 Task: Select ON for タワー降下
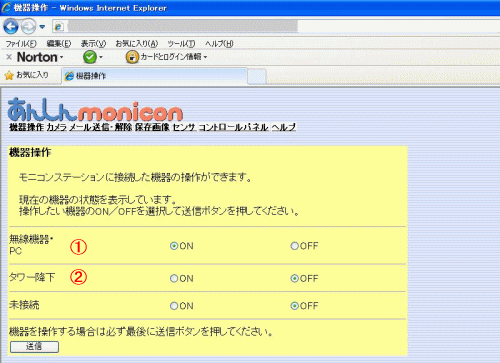pyautogui.click(x=174, y=278)
